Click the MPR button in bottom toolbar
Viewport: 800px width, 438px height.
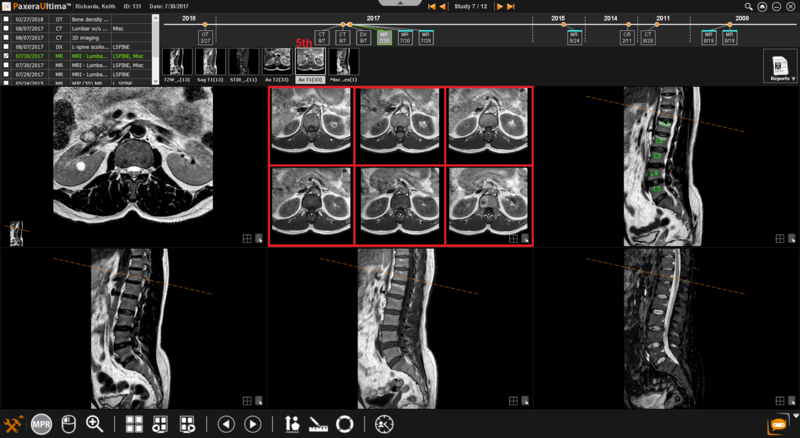click(x=41, y=424)
